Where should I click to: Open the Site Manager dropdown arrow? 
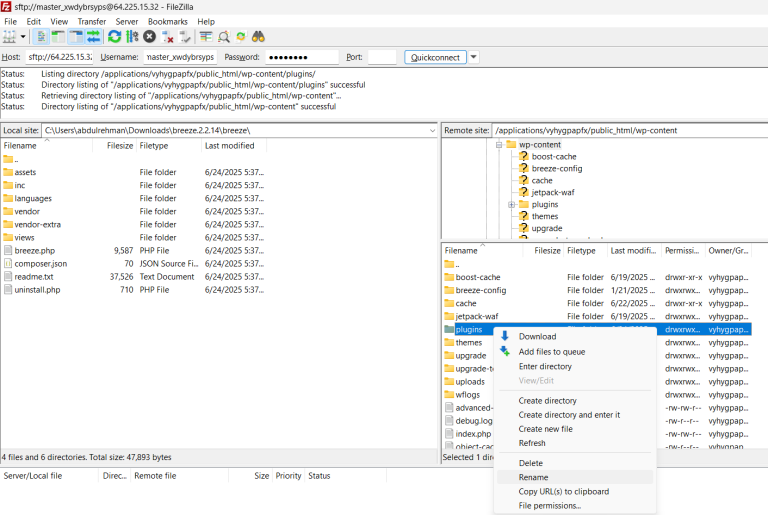23,37
